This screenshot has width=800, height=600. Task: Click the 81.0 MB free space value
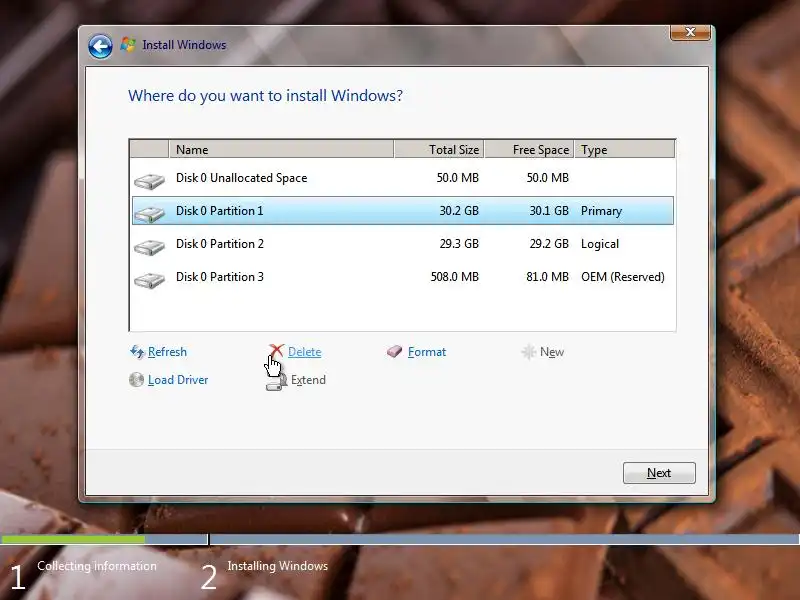pyautogui.click(x=547, y=277)
